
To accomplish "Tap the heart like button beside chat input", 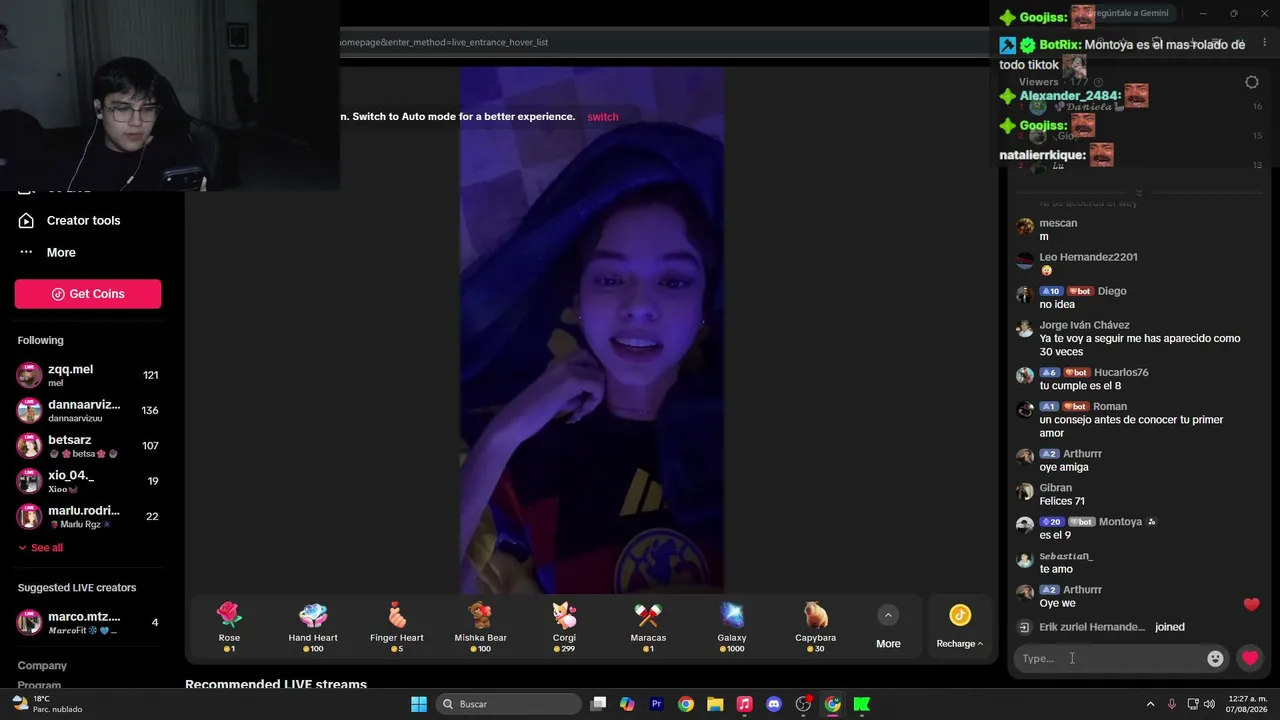I will click(x=1250, y=658).
